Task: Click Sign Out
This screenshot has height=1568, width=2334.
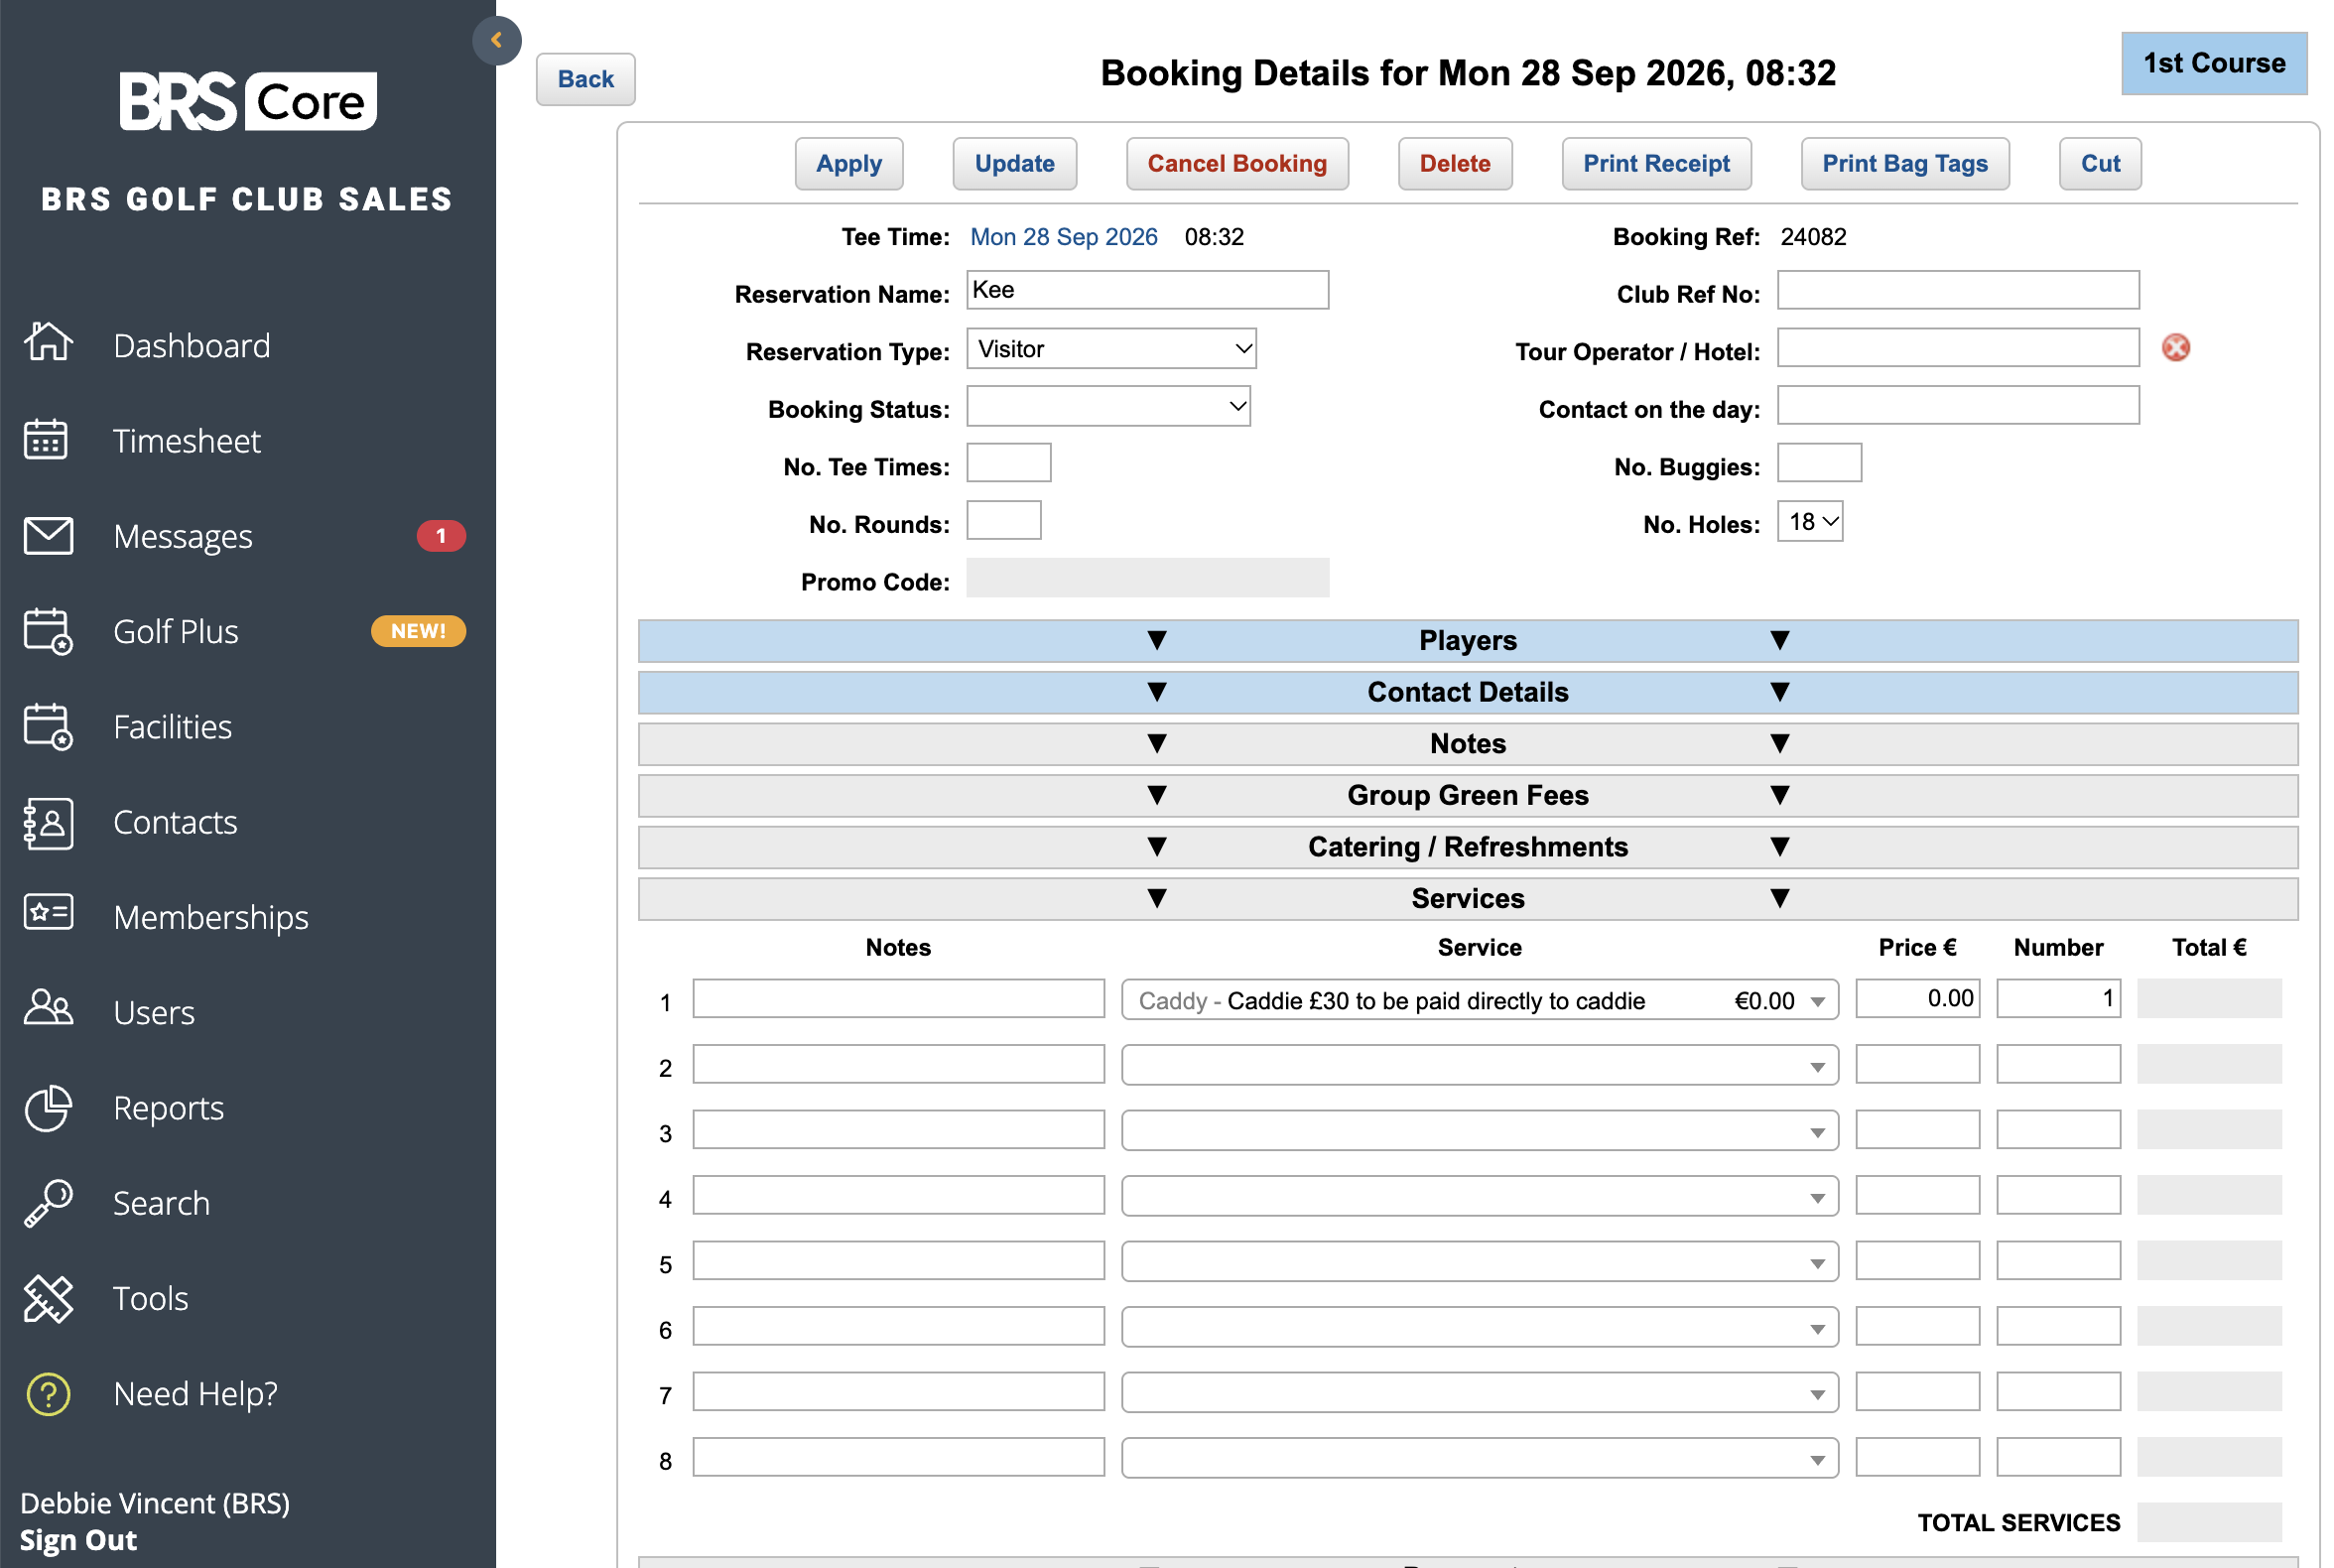Action: (78, 1539)
